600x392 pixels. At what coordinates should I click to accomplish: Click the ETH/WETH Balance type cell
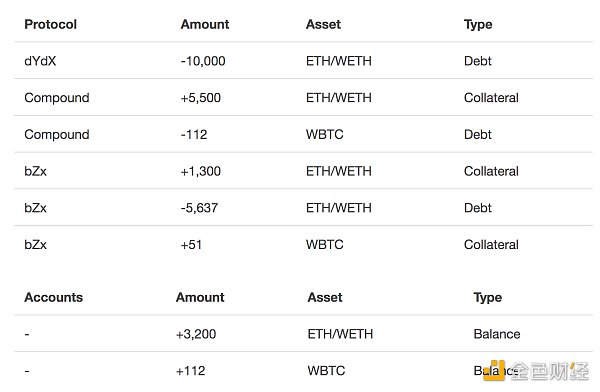click(497, 334)
